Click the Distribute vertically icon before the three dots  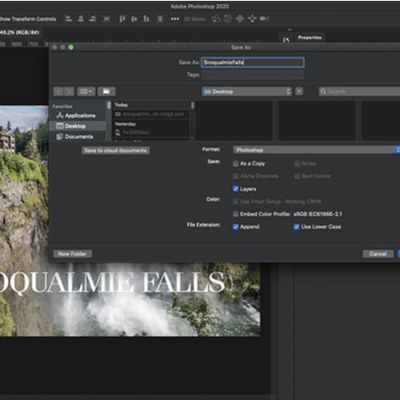pos(160,19)
